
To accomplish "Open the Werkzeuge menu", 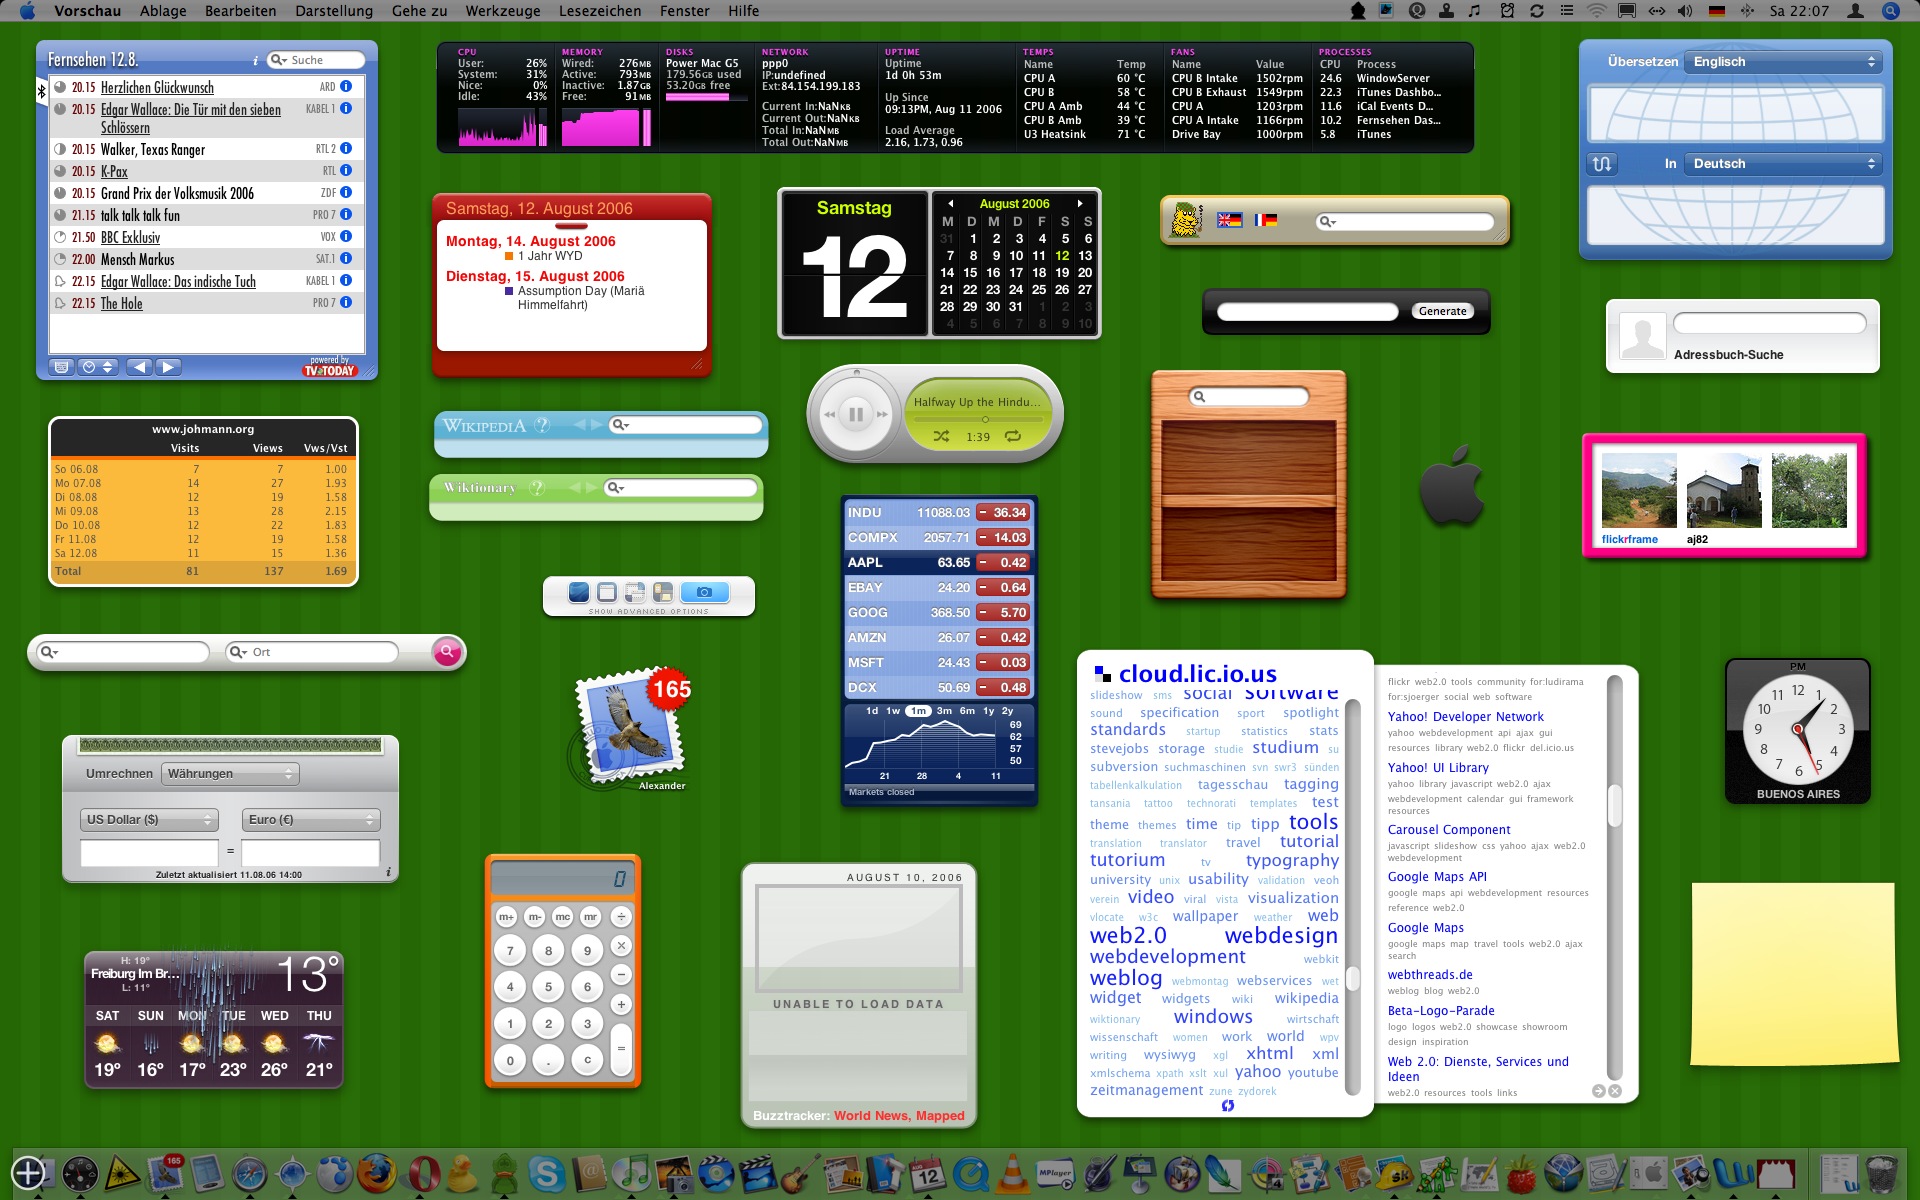I will tap(503, 11).
